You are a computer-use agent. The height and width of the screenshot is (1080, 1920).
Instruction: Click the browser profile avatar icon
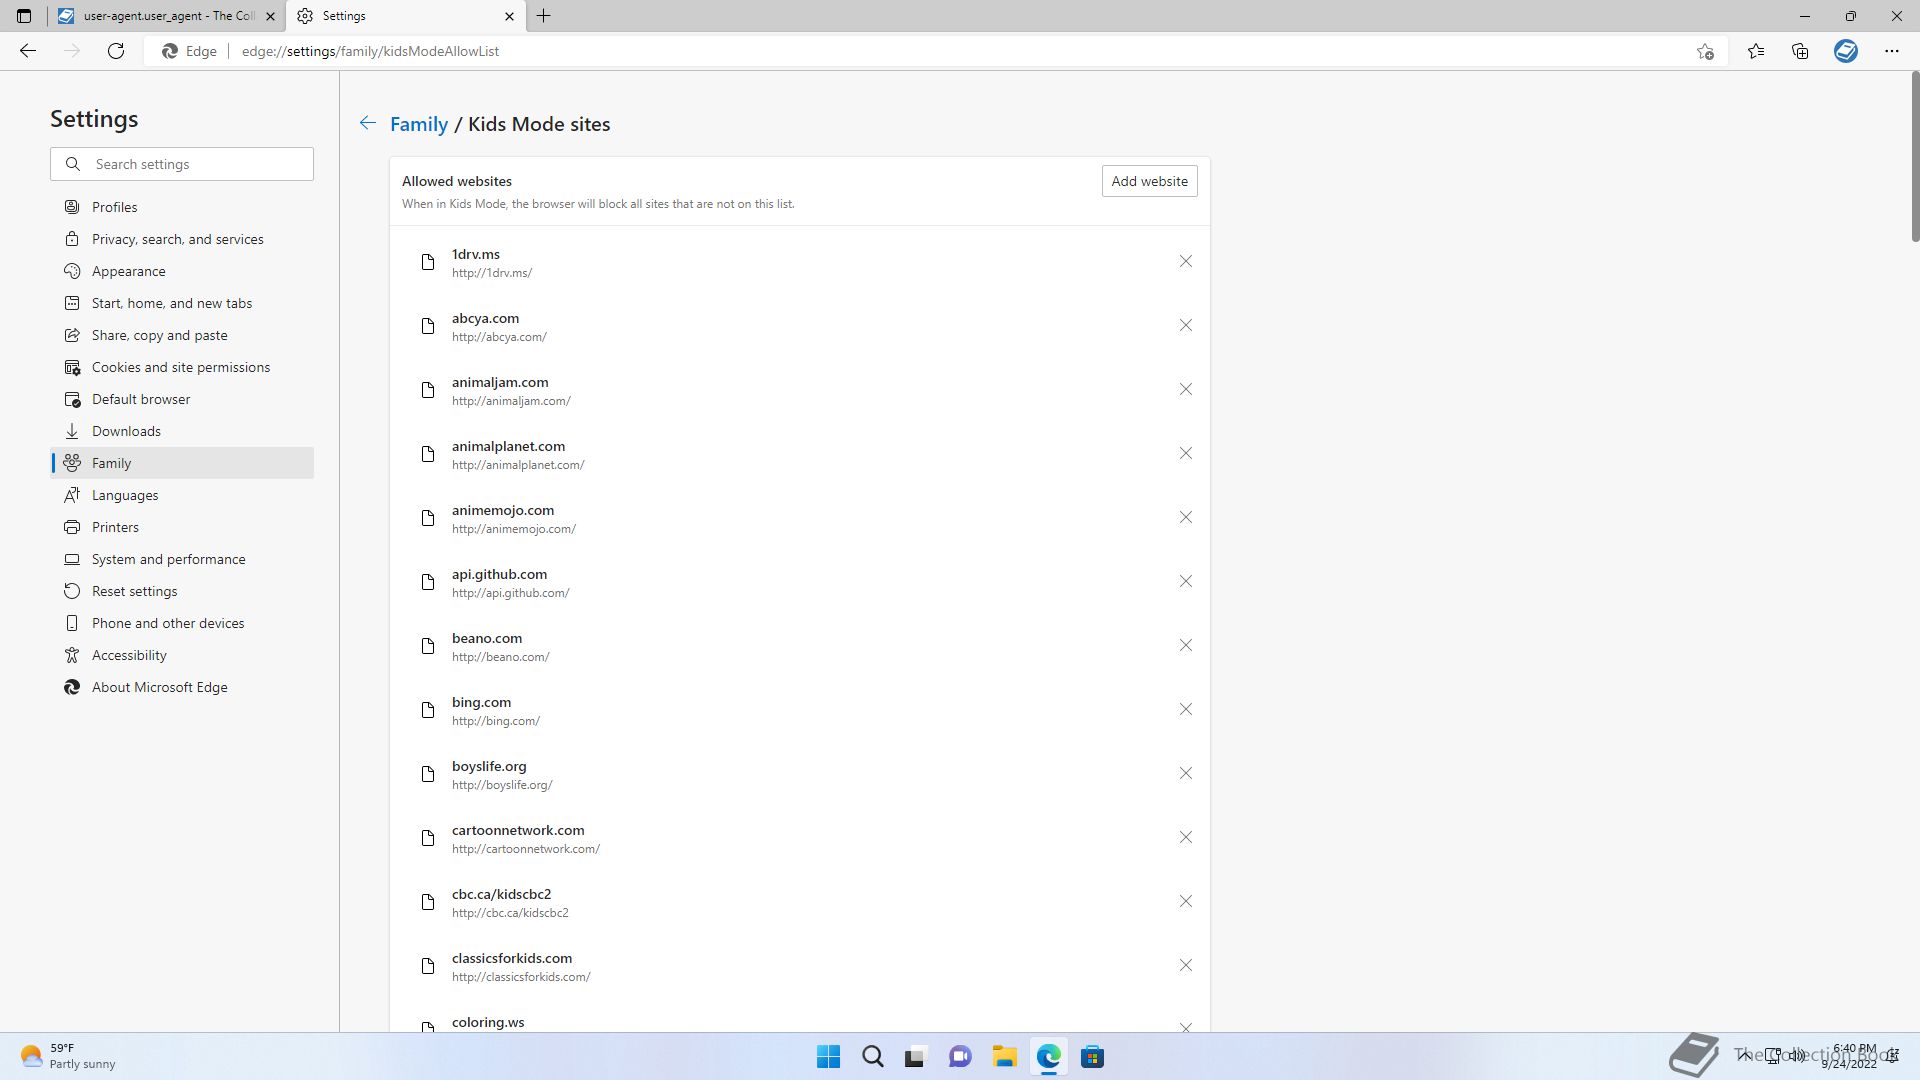click(x=1845, y=51)
